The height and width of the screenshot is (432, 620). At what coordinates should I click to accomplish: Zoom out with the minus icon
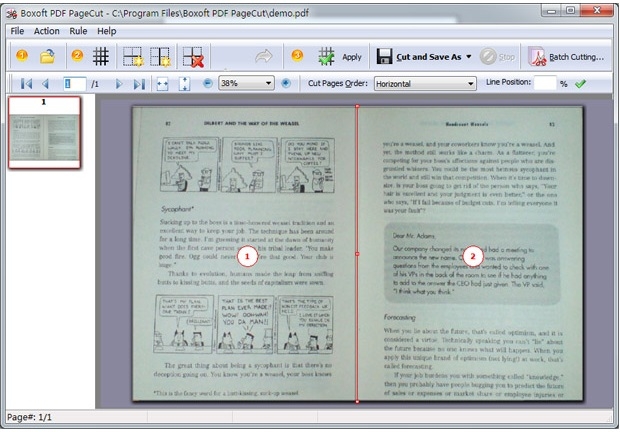point(208,83)
